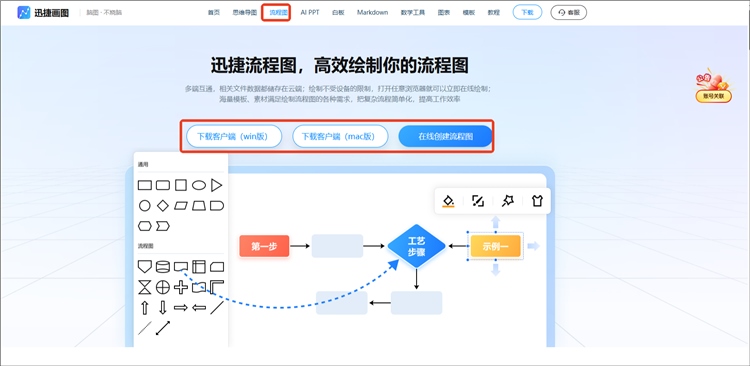Click the connector style icon

point(478,201)
